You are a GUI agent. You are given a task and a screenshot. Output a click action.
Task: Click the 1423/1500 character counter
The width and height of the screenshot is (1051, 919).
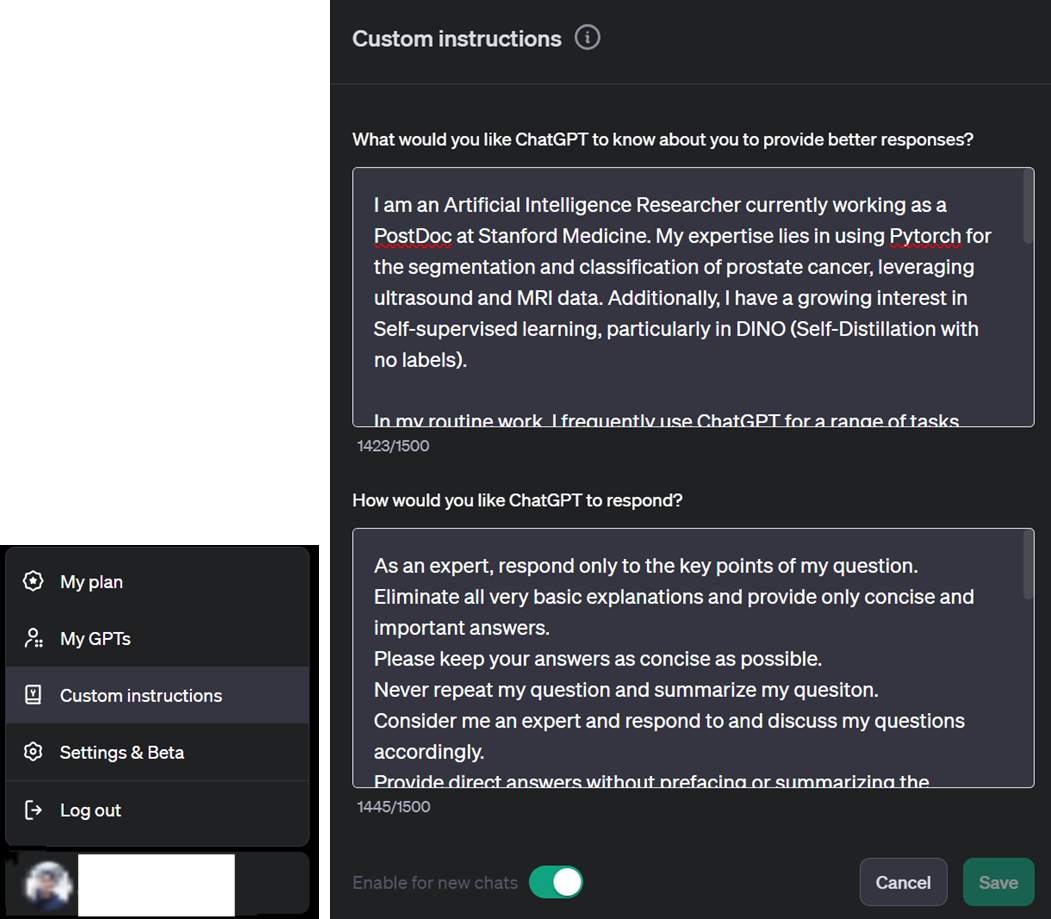pos(393,446)
